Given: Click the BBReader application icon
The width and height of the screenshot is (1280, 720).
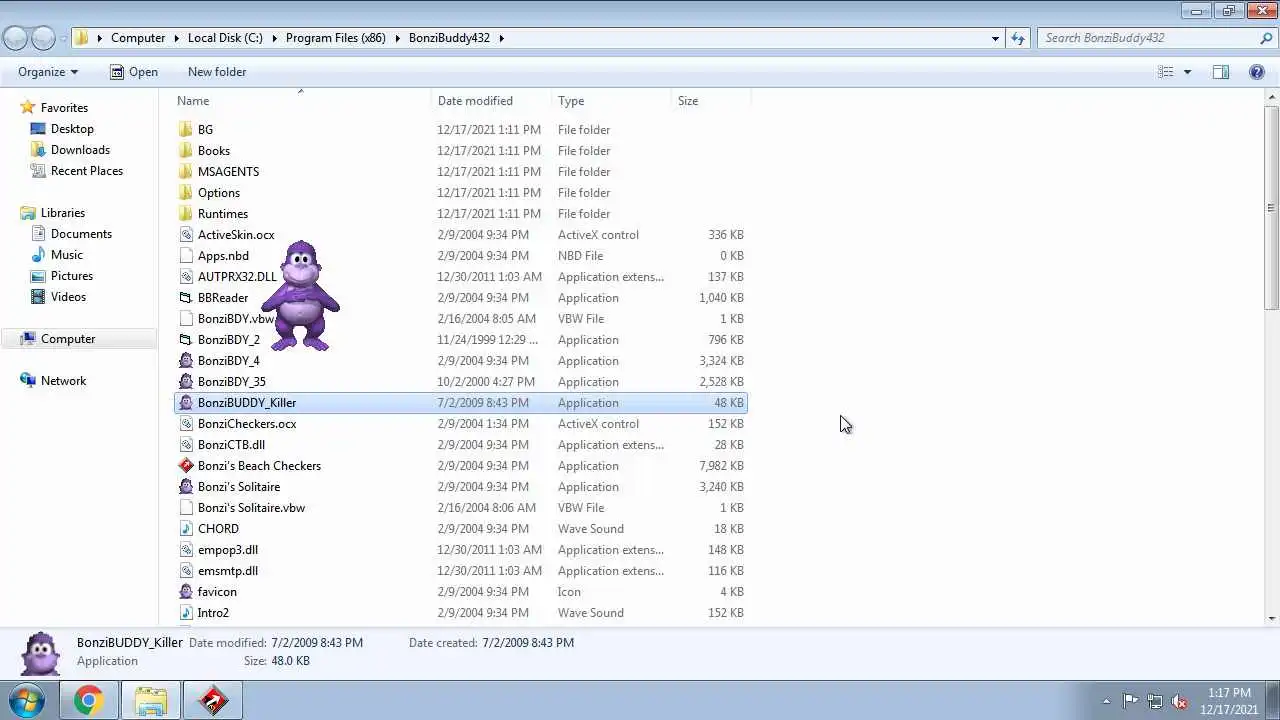Looking at the screenshot, I should point(185,297).
